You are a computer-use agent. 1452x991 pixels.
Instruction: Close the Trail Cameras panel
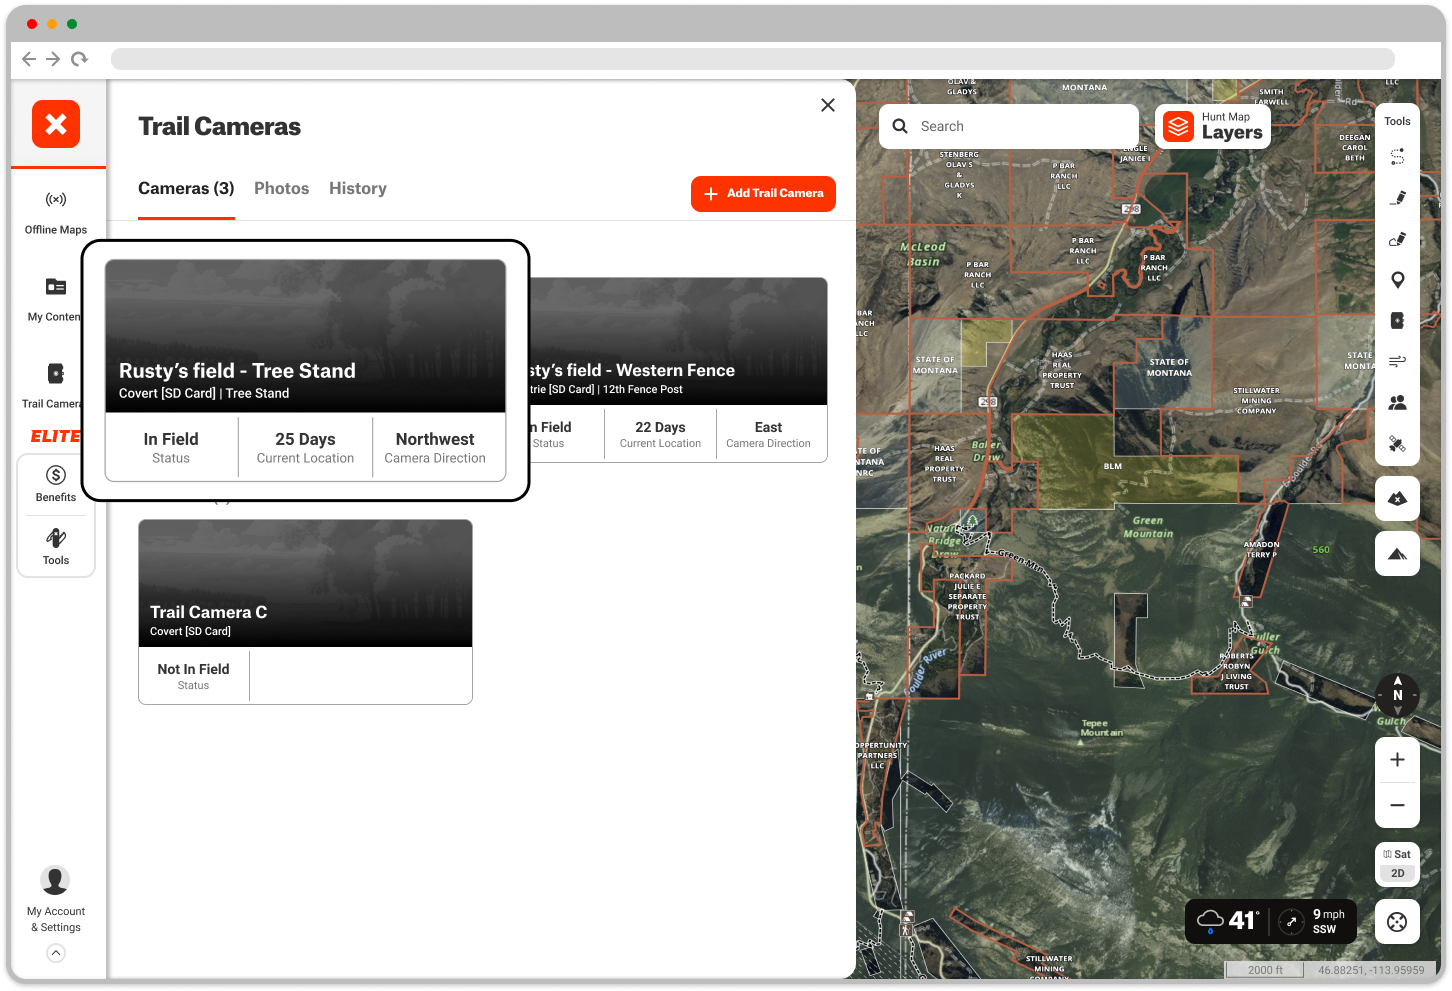[828, 105]
